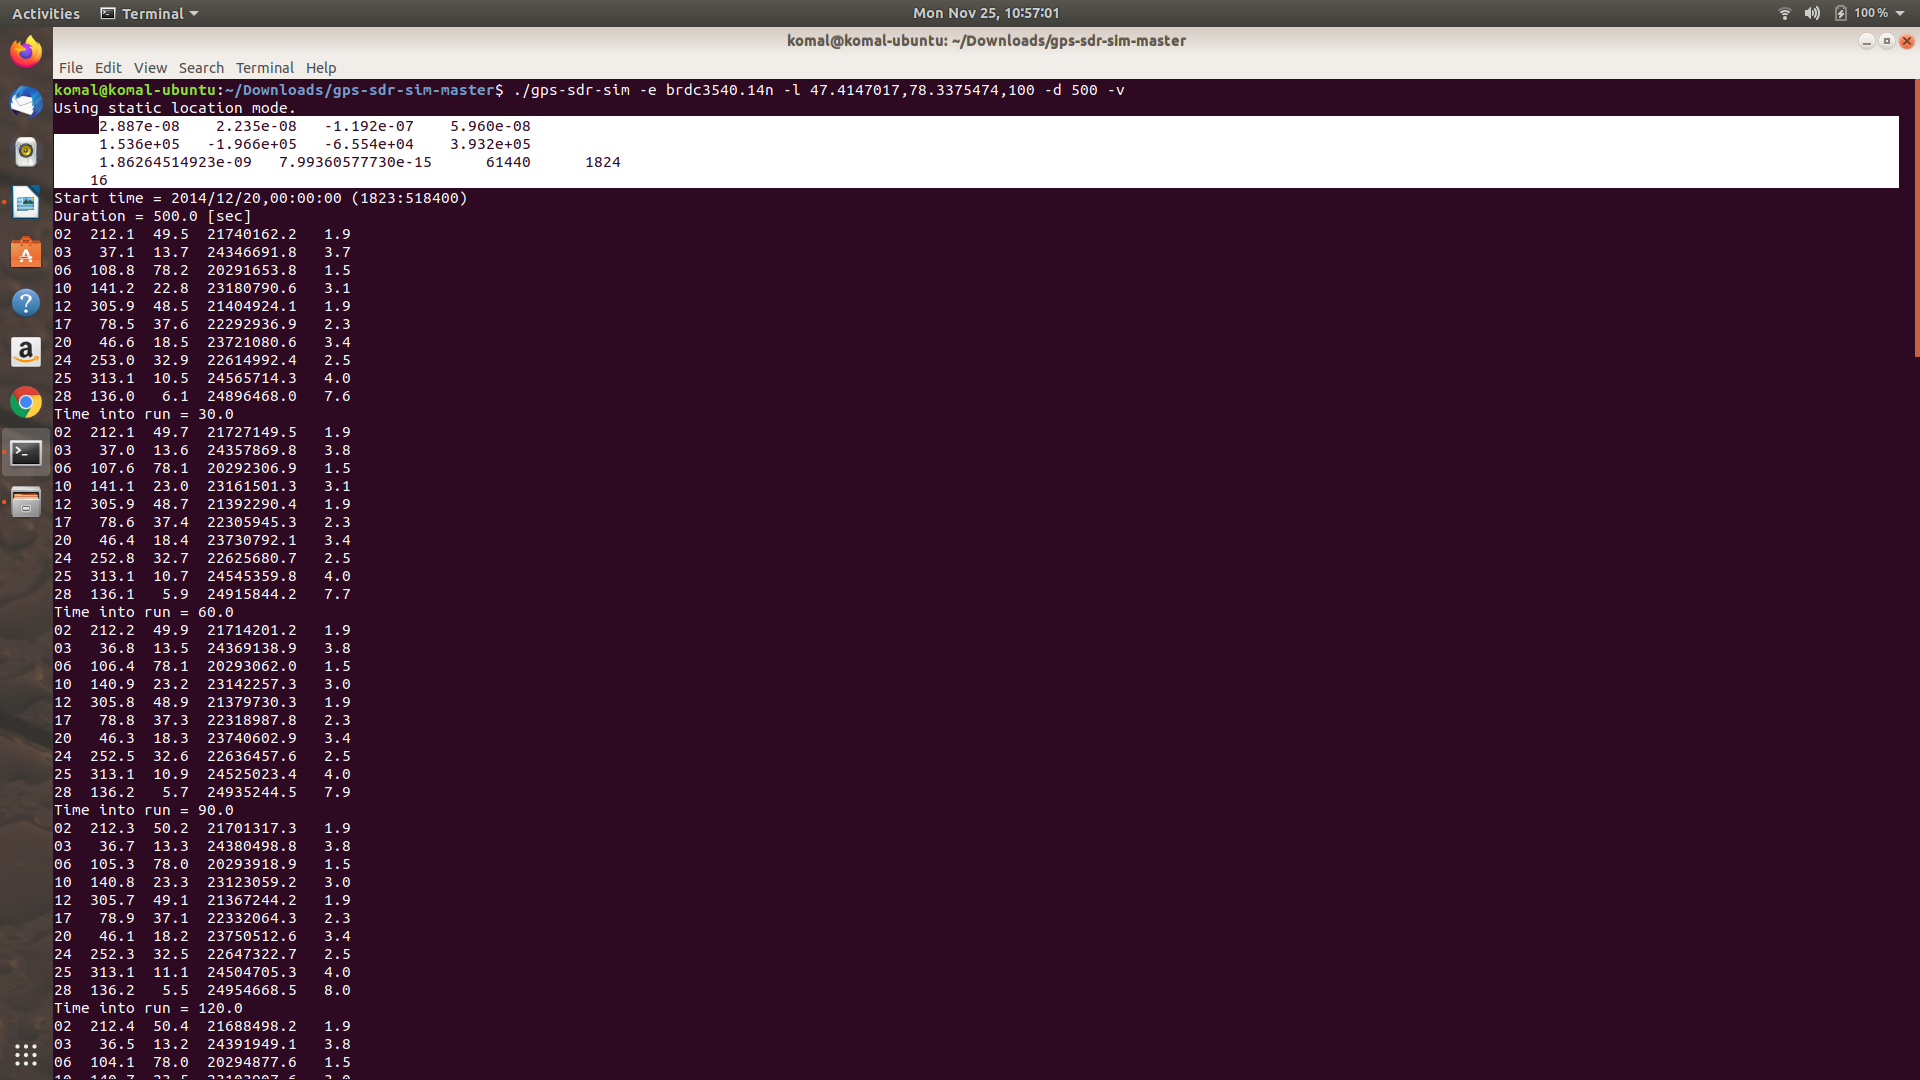
Task: Click the gps-sdr-sim command line text
Action: (819, 90)
